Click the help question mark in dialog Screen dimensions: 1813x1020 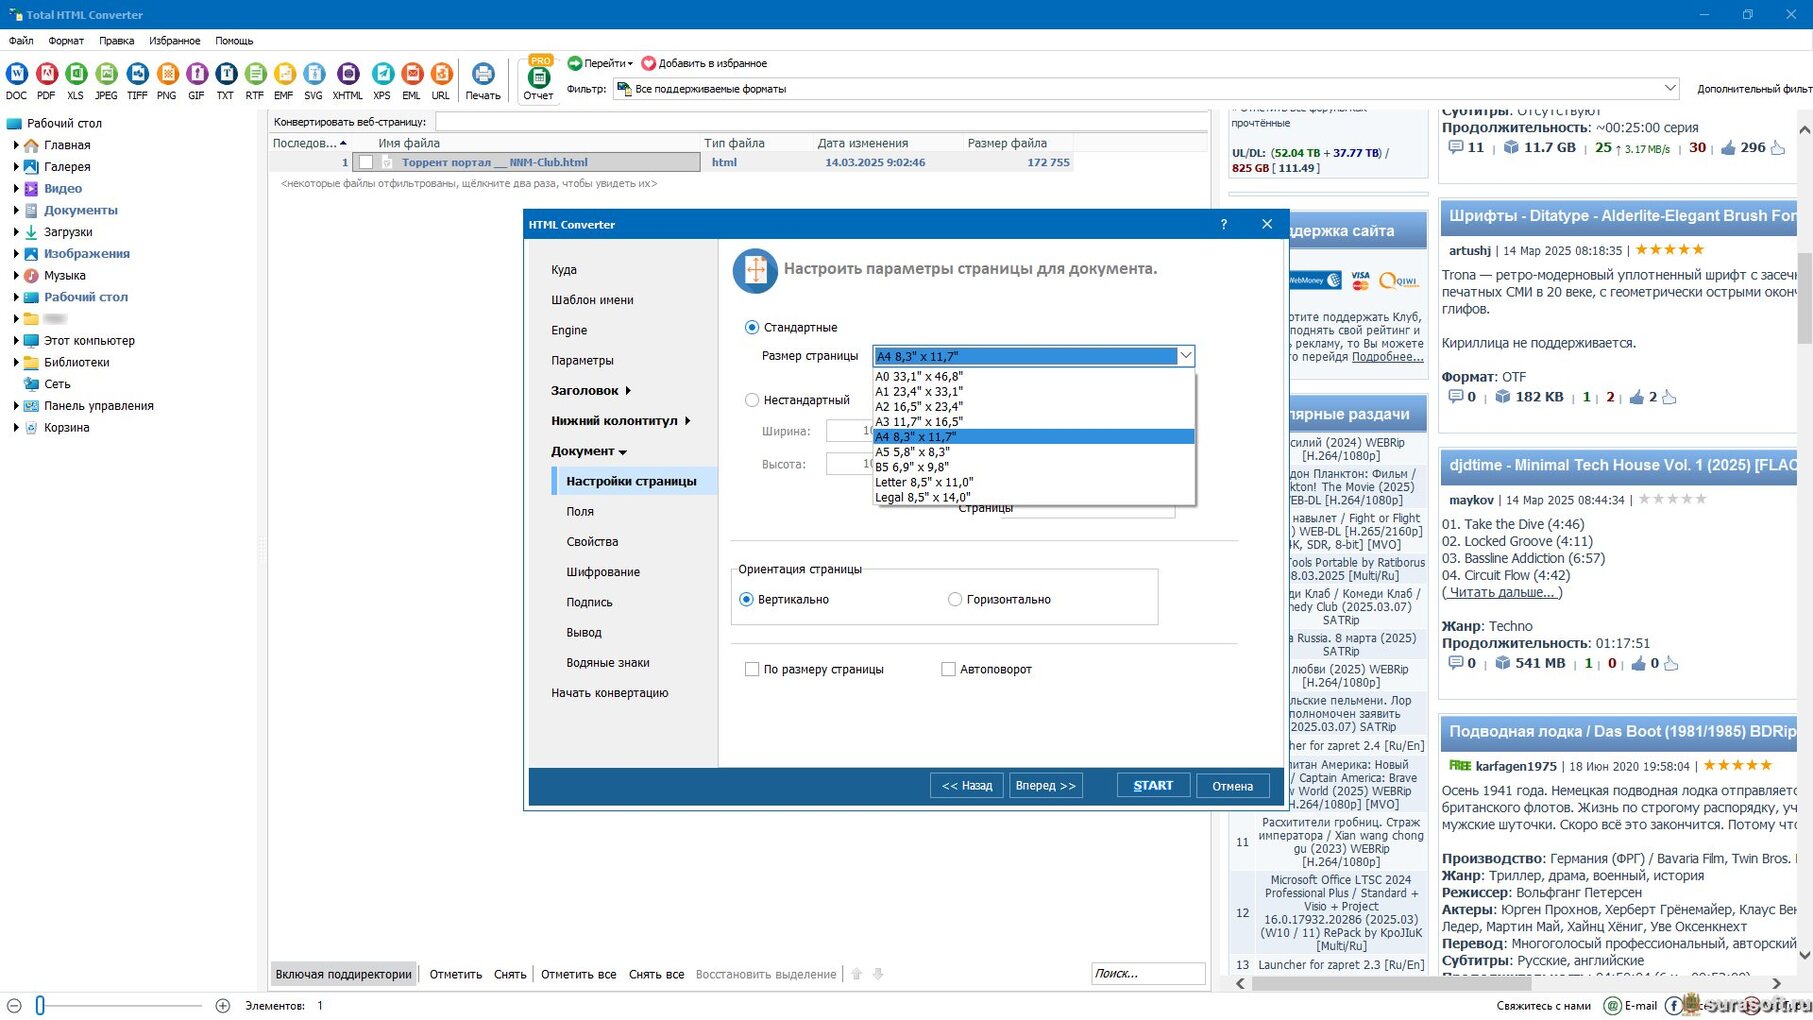pos(1224,224)
